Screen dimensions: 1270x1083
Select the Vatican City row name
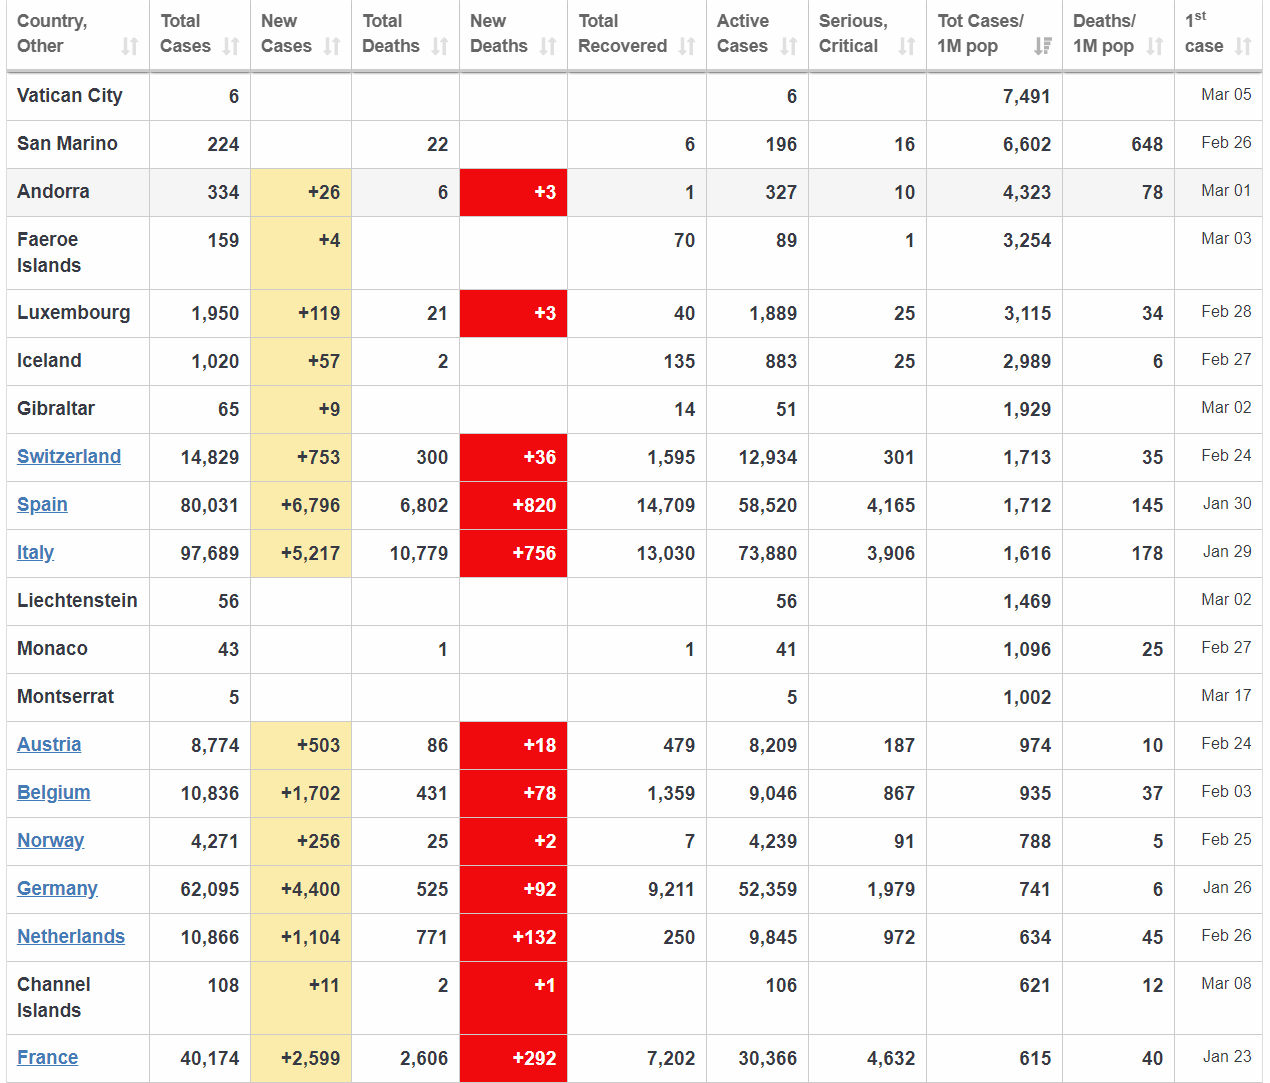click(x=70, y=96)
